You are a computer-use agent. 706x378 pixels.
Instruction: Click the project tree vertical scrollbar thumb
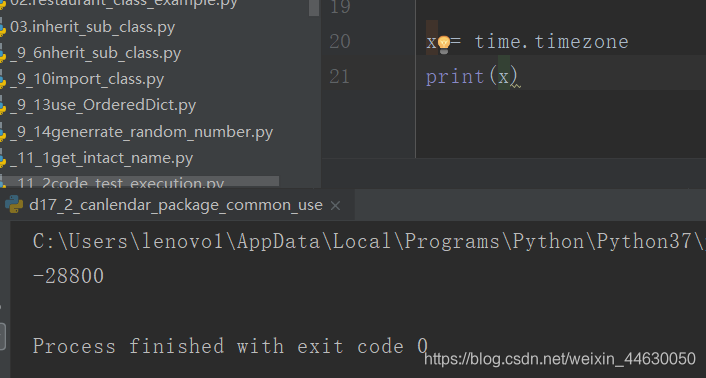click(314, 8)
